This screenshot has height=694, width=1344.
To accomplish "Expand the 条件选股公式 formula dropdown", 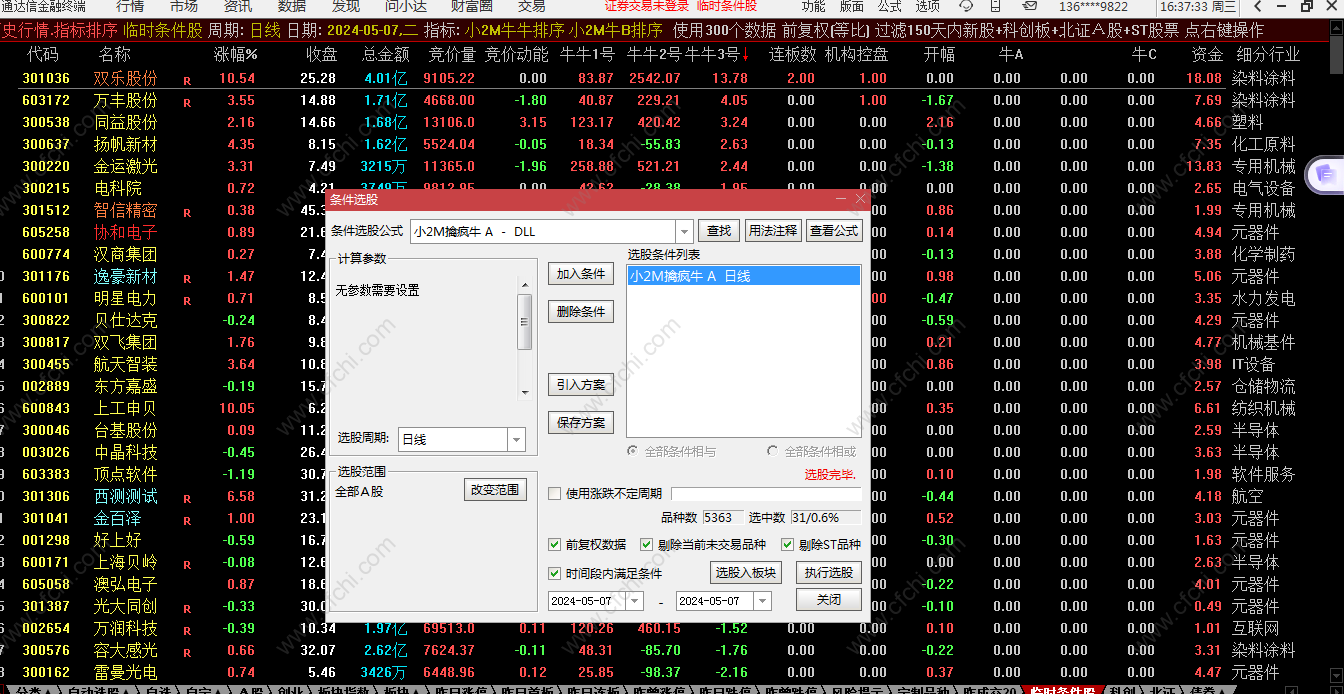I will (x=684, y=231).
